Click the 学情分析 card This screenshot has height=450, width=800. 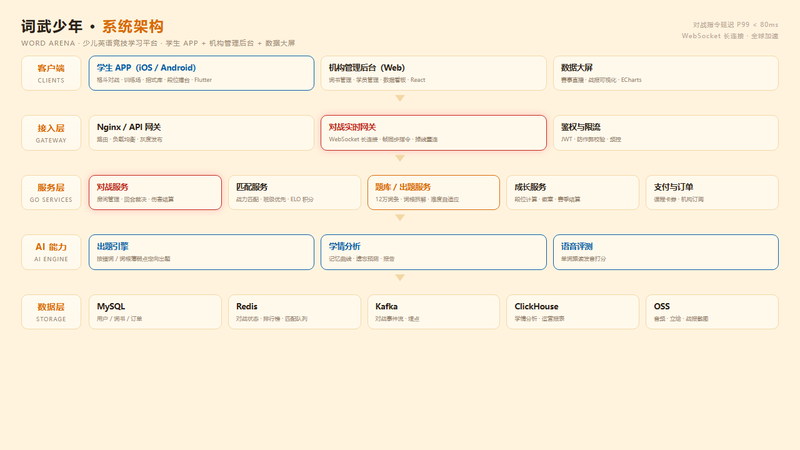point(433,252)
